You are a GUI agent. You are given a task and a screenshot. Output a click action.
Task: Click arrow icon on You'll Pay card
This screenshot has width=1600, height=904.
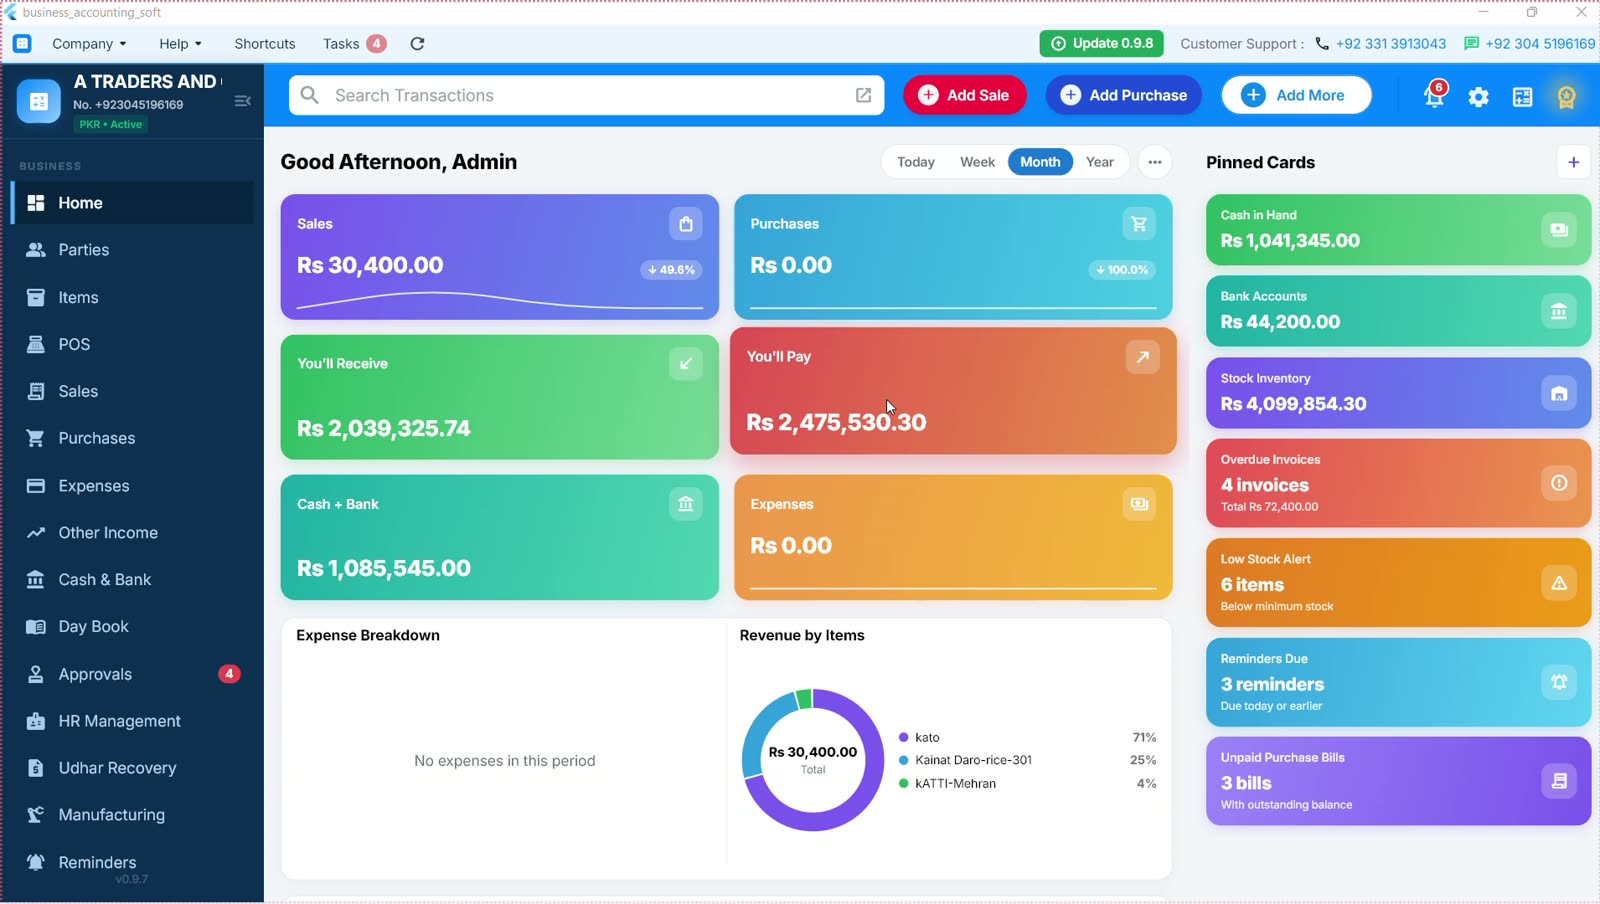click(x=1143, y=357)
